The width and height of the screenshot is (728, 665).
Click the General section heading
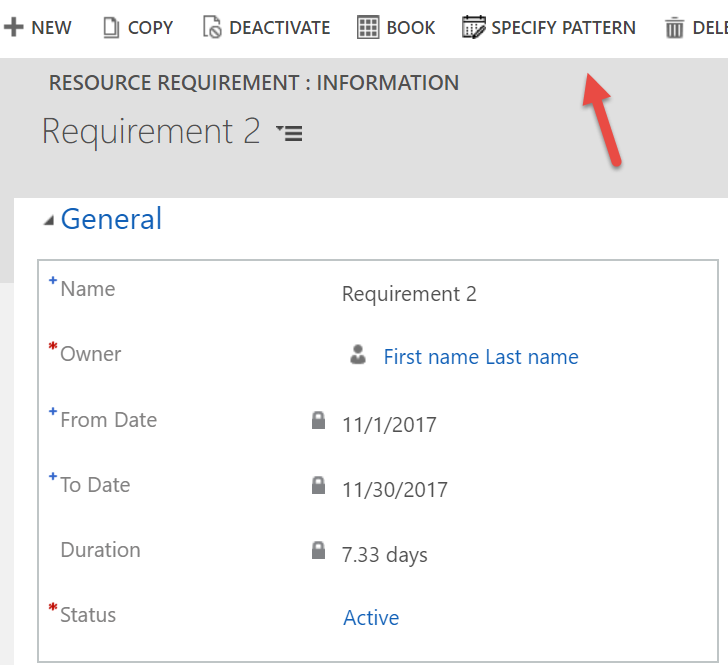coord(111,219)
